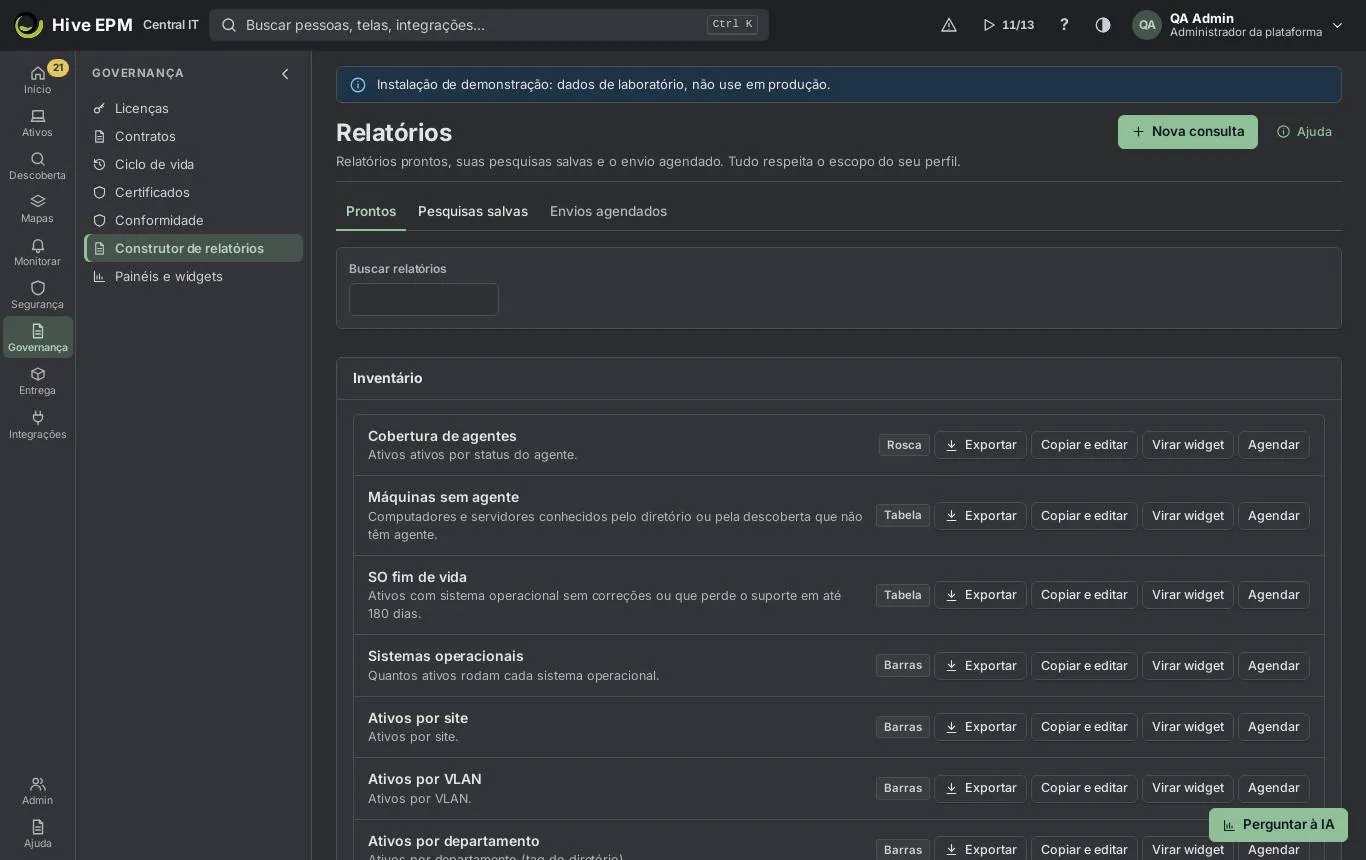Open Certificados in the Governança menu
Screen dimensions: 1366x860
193,192
